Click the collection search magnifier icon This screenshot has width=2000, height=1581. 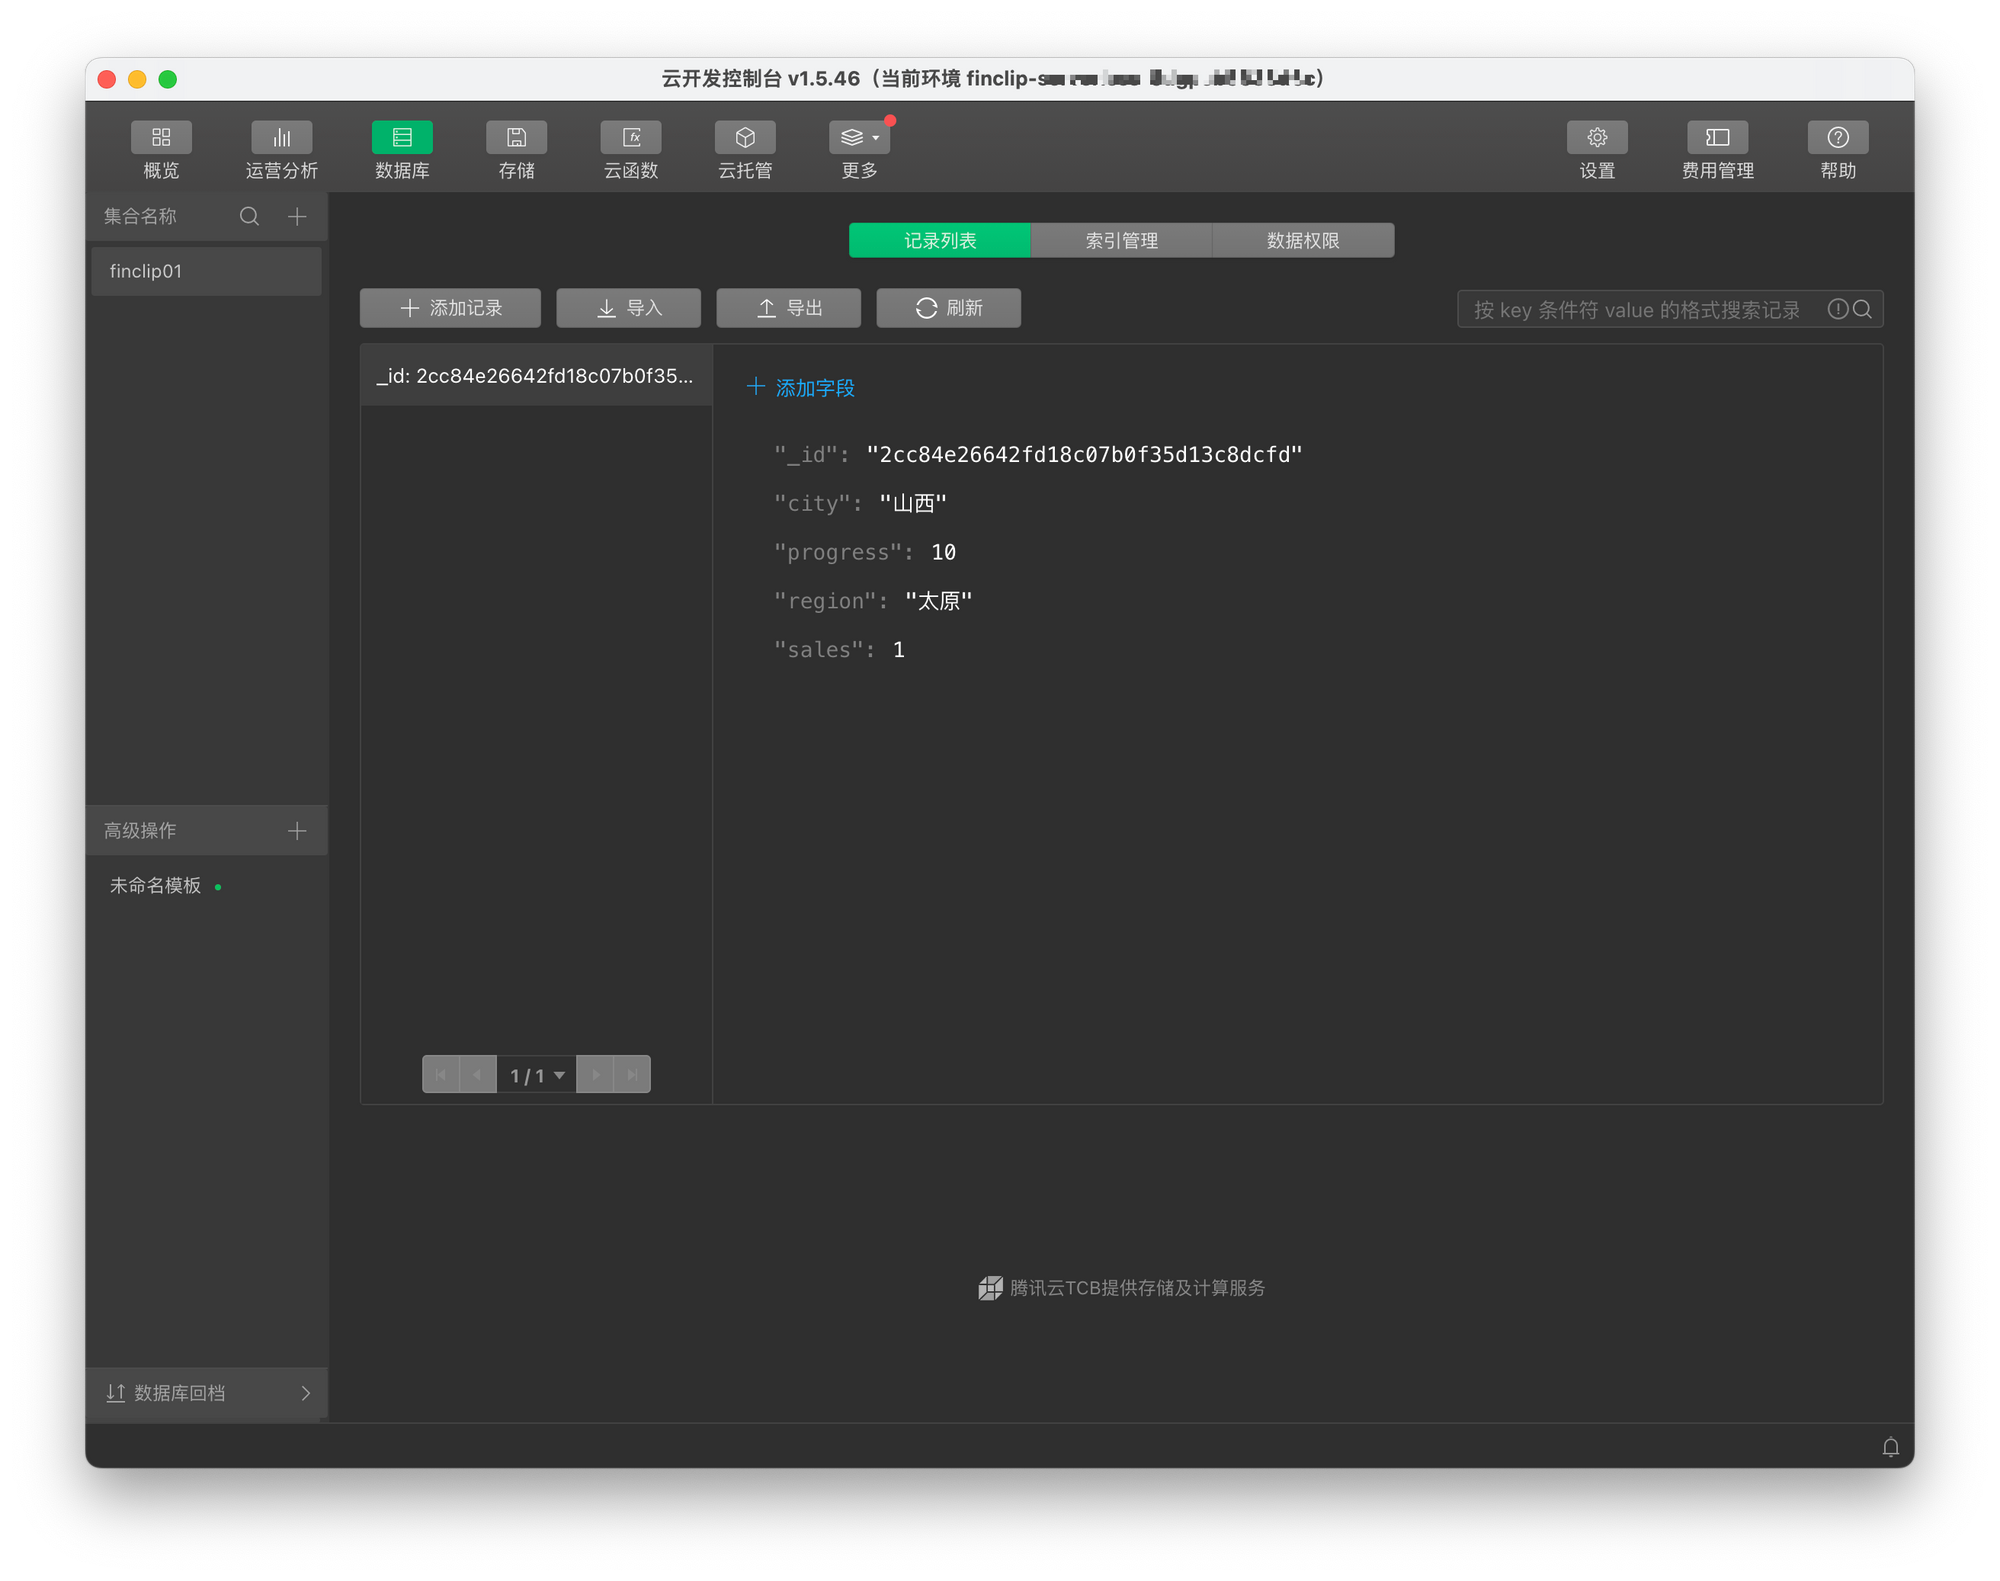click(x=249, y=216)
